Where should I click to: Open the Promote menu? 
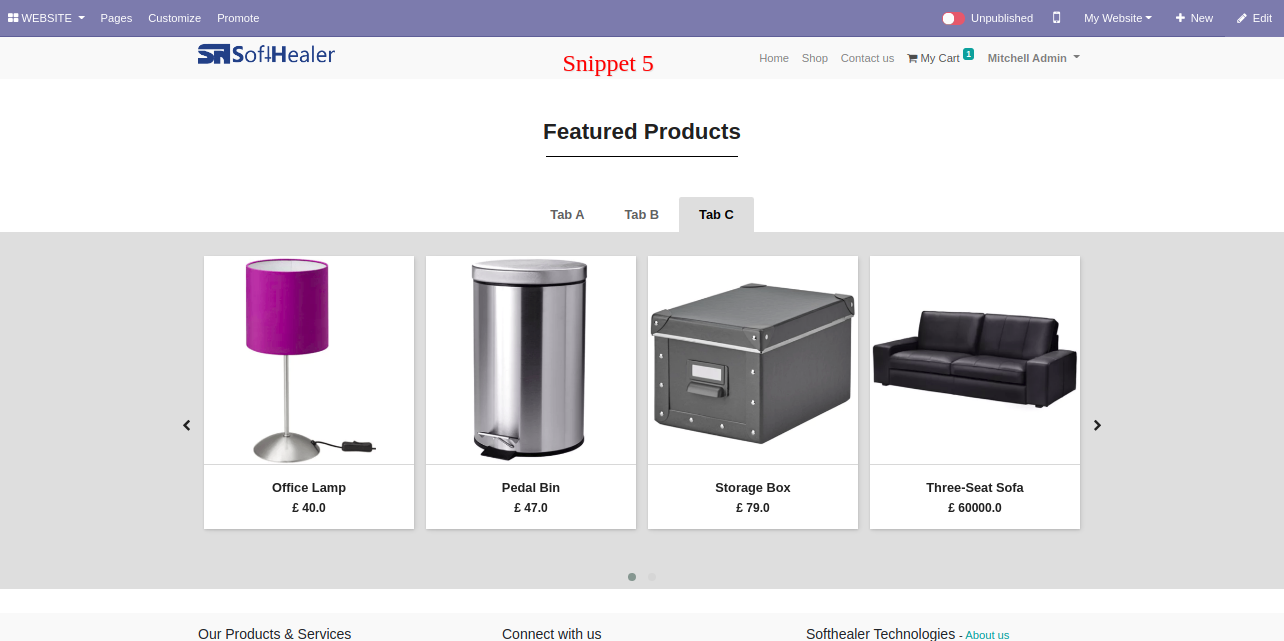(238, 18)
